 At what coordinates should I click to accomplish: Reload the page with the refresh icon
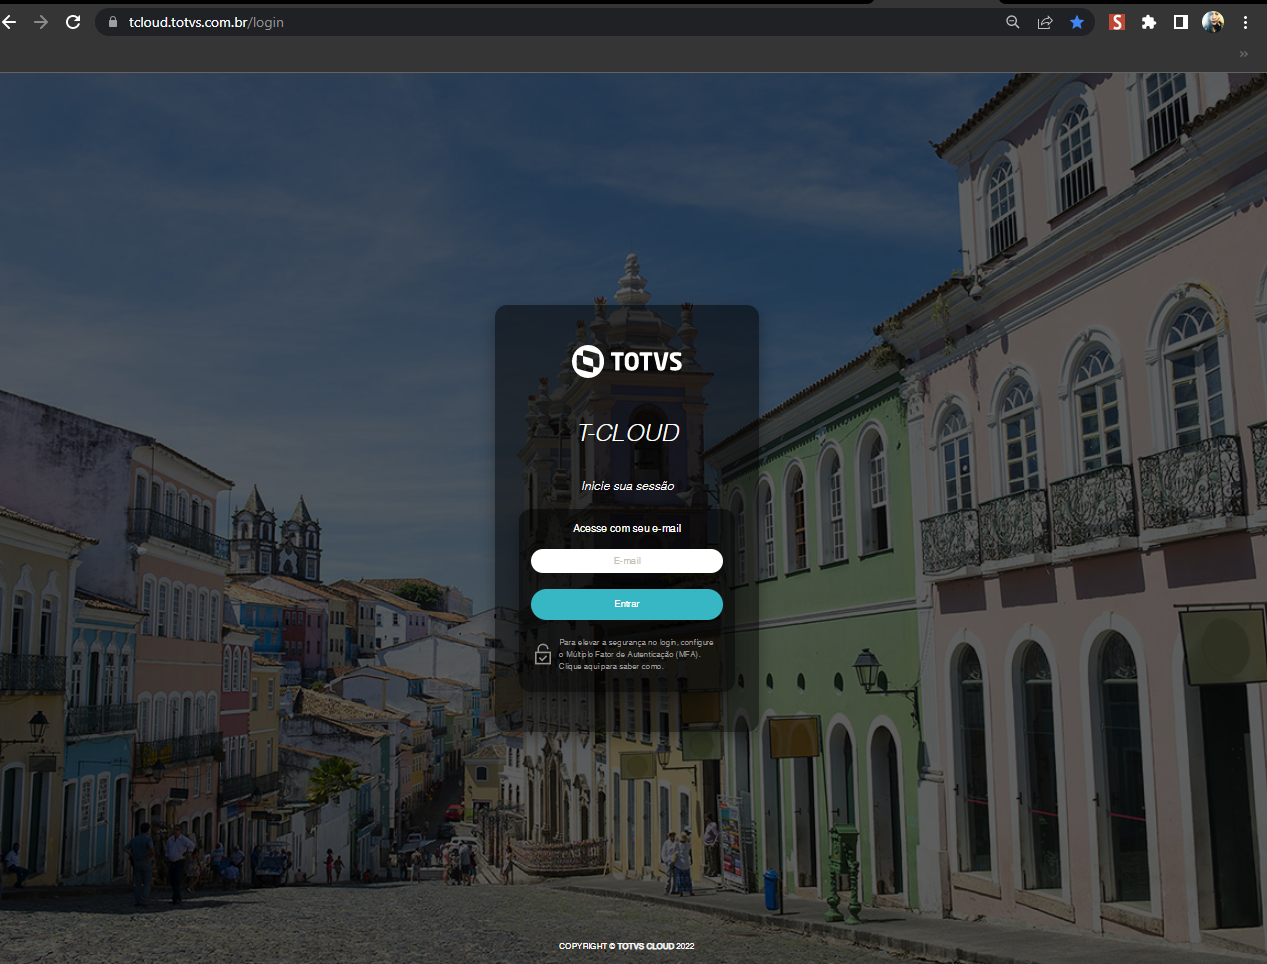tap(73, 22)
